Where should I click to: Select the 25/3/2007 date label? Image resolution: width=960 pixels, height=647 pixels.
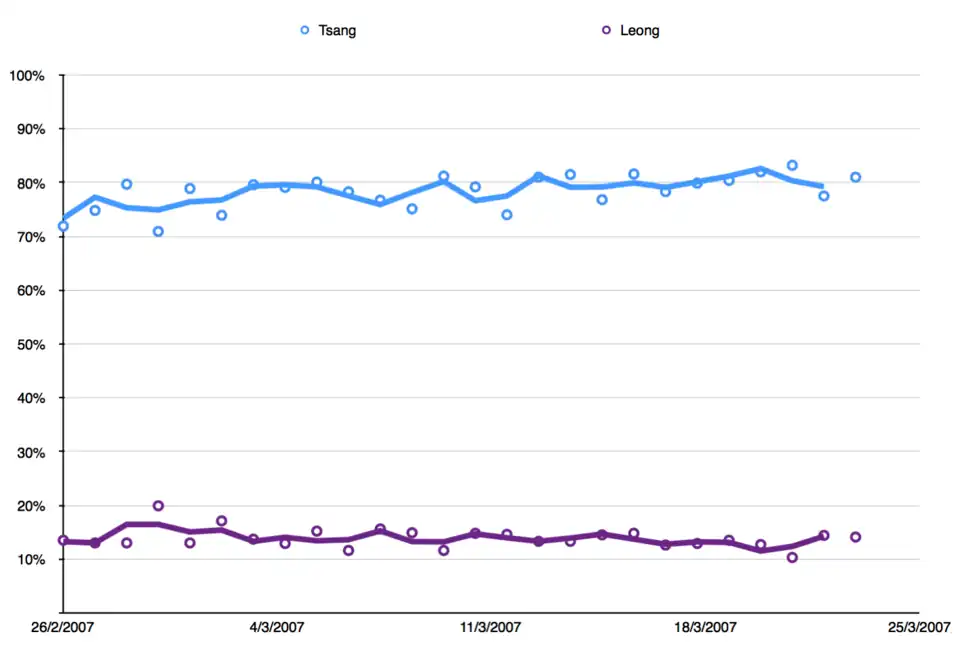click(918, 628)
